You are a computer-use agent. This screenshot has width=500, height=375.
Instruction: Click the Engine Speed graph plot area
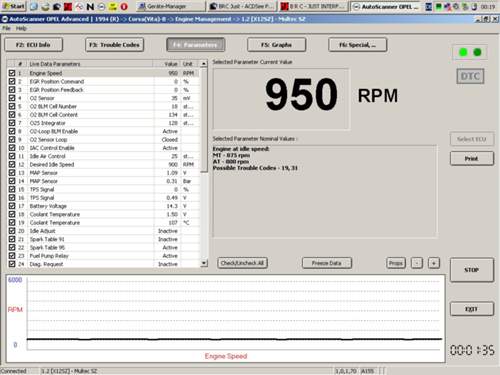(x=235, y=314)
